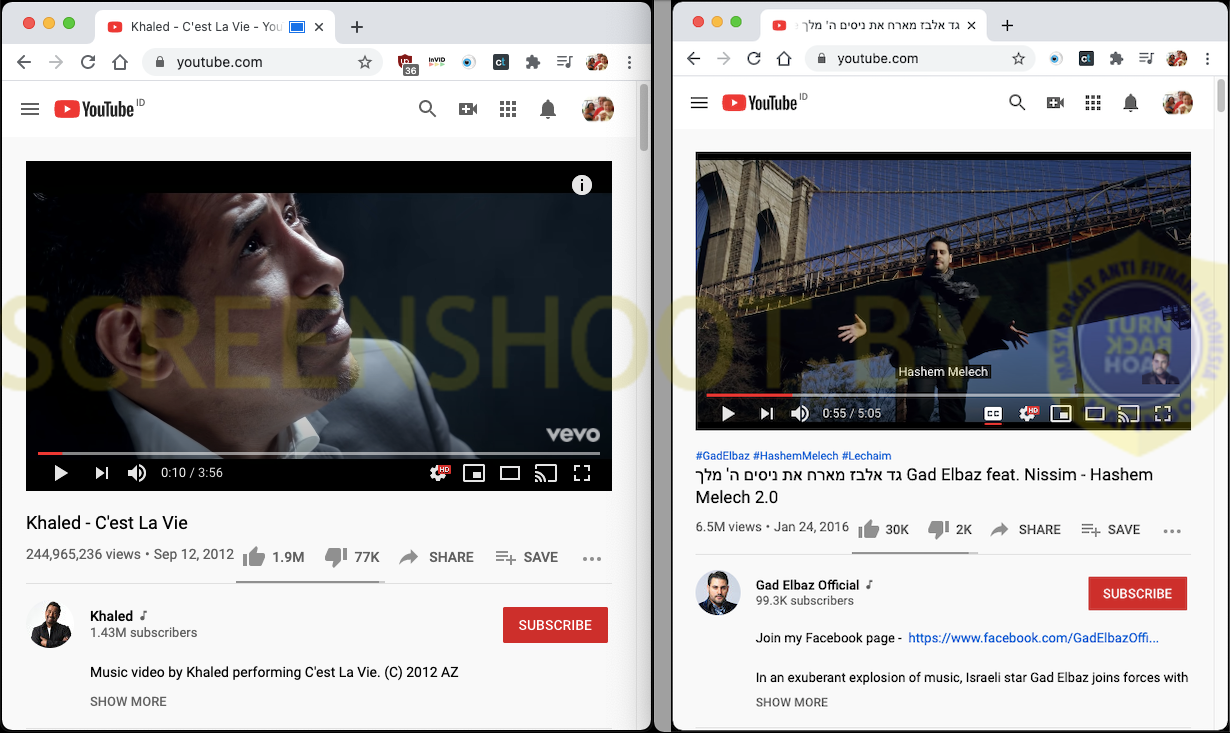The image size is (1230, 733).
Task: Toggle closed captions on Gad Elbaz video
Action: tap(993, 413)
